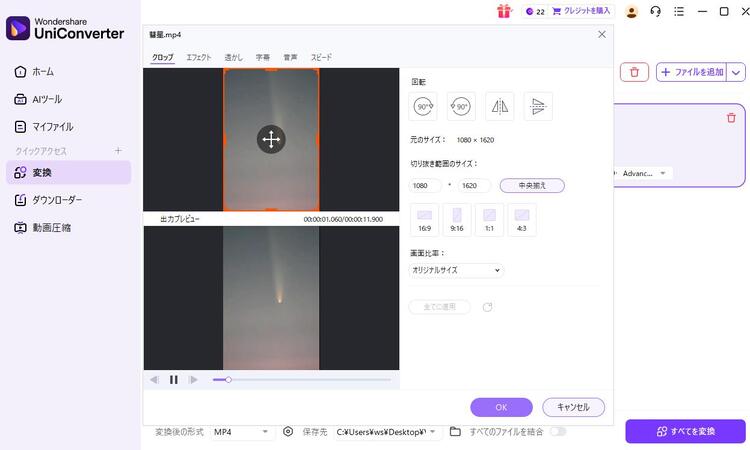Expand the ファイルを追加 dropdown arrow

click(736, 73)
